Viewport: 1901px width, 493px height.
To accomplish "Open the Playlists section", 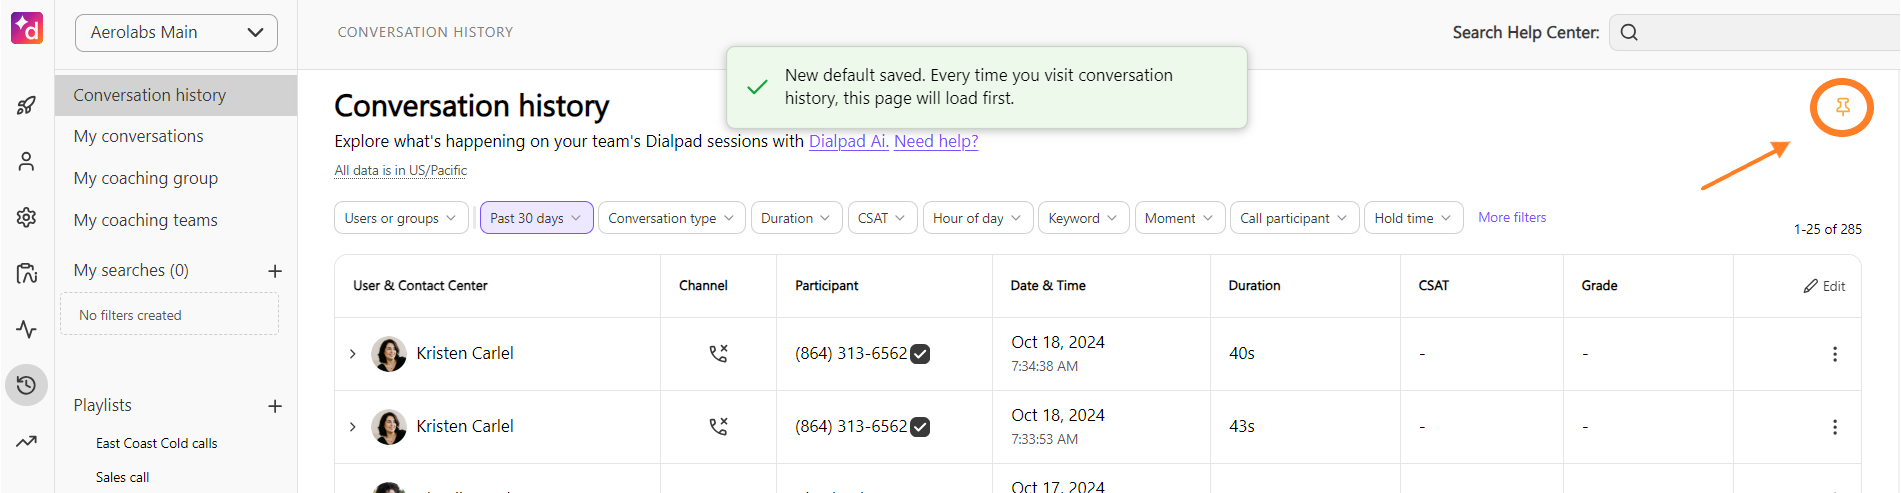I will coord(102,405).
